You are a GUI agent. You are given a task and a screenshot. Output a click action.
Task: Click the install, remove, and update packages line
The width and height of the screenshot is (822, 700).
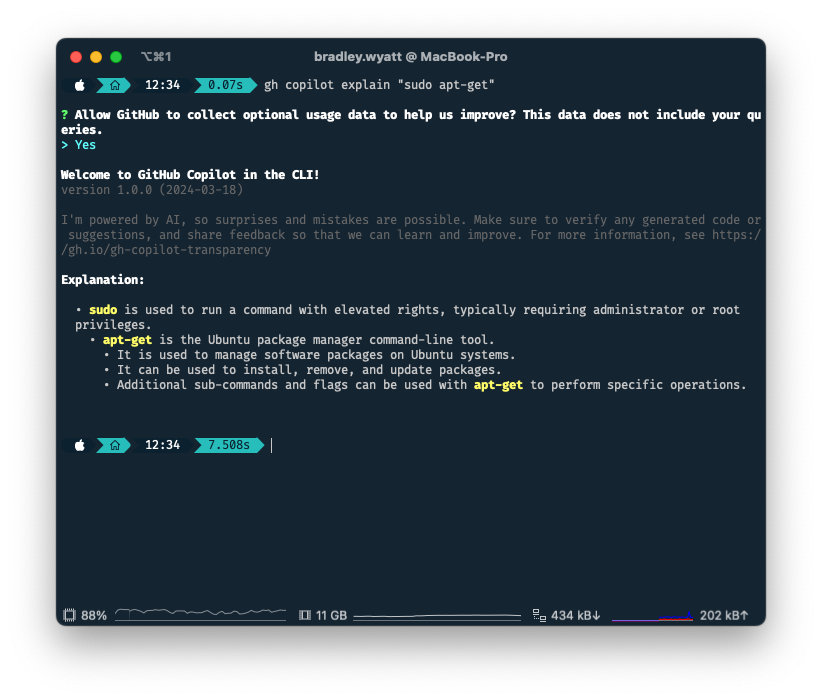coord(309,370)
